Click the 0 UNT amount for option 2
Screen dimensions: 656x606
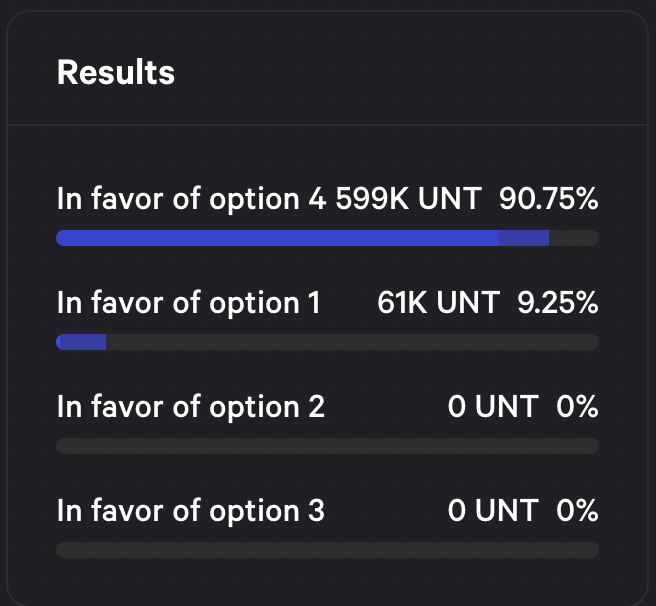tap(493, 406)
